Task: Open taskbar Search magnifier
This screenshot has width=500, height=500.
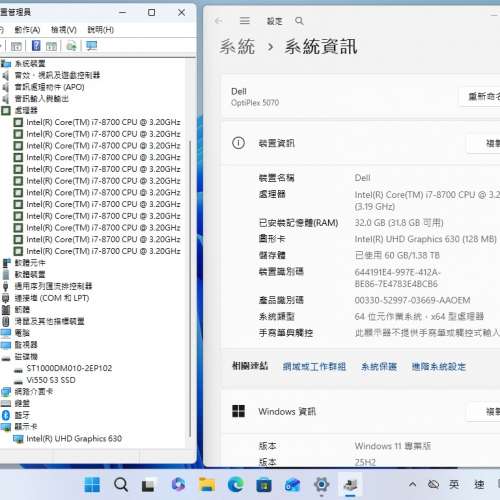Action: click(121, 485)
